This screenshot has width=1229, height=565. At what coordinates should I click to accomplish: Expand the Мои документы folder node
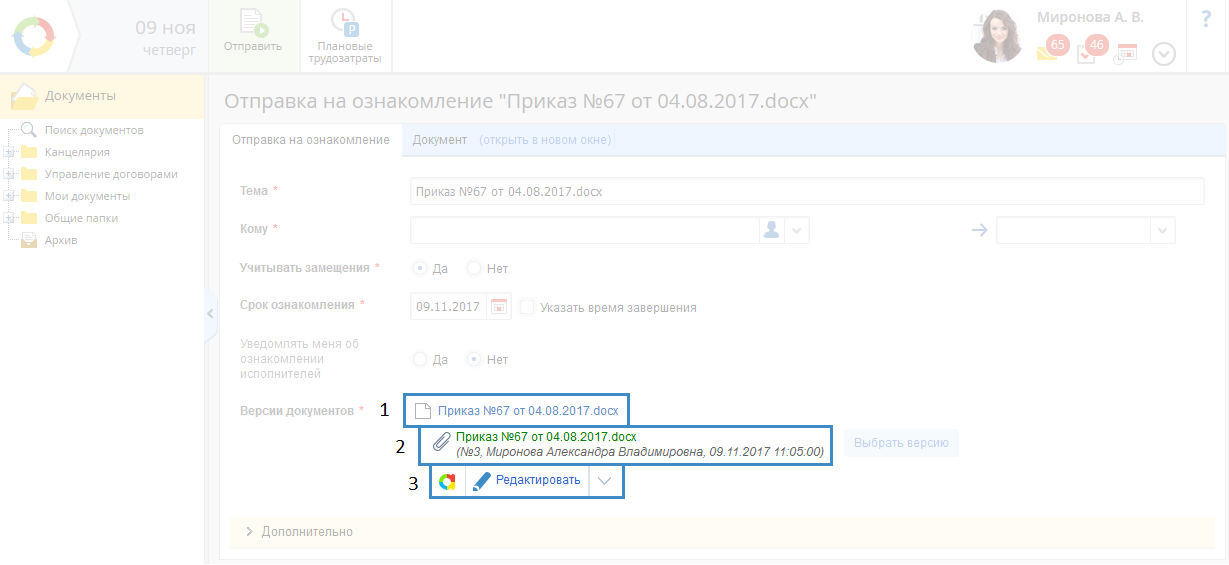(x=9, y=196)
